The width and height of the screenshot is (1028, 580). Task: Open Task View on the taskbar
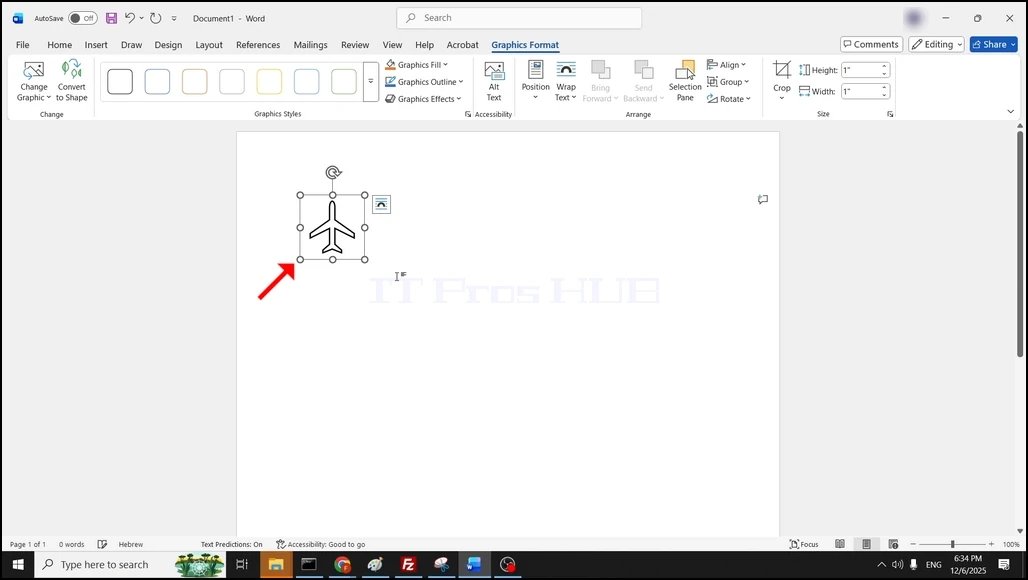[x=241, y=564]
